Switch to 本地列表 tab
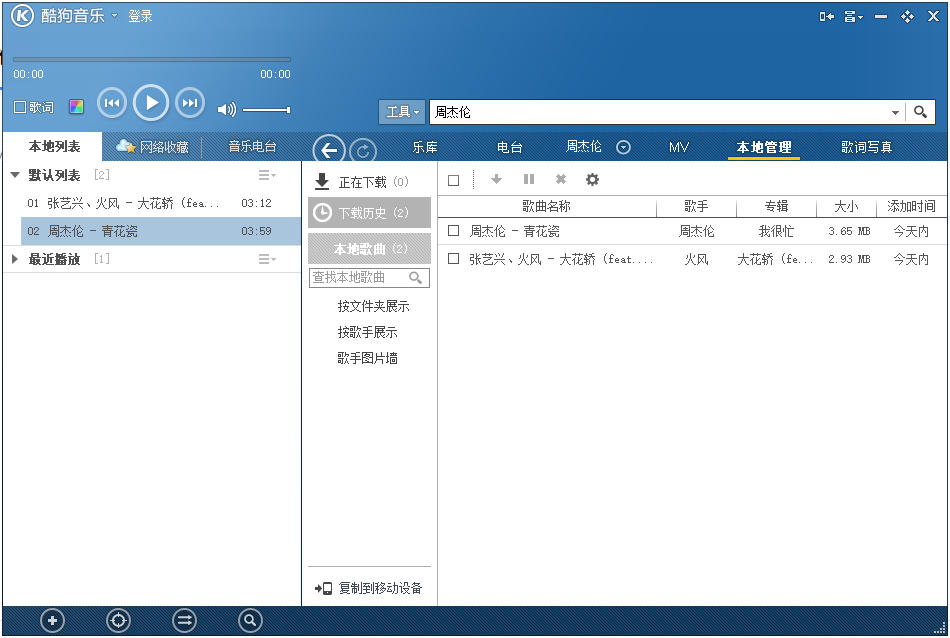Image resolution: width=950 pixels, height=638 pixels. [54, 147]
